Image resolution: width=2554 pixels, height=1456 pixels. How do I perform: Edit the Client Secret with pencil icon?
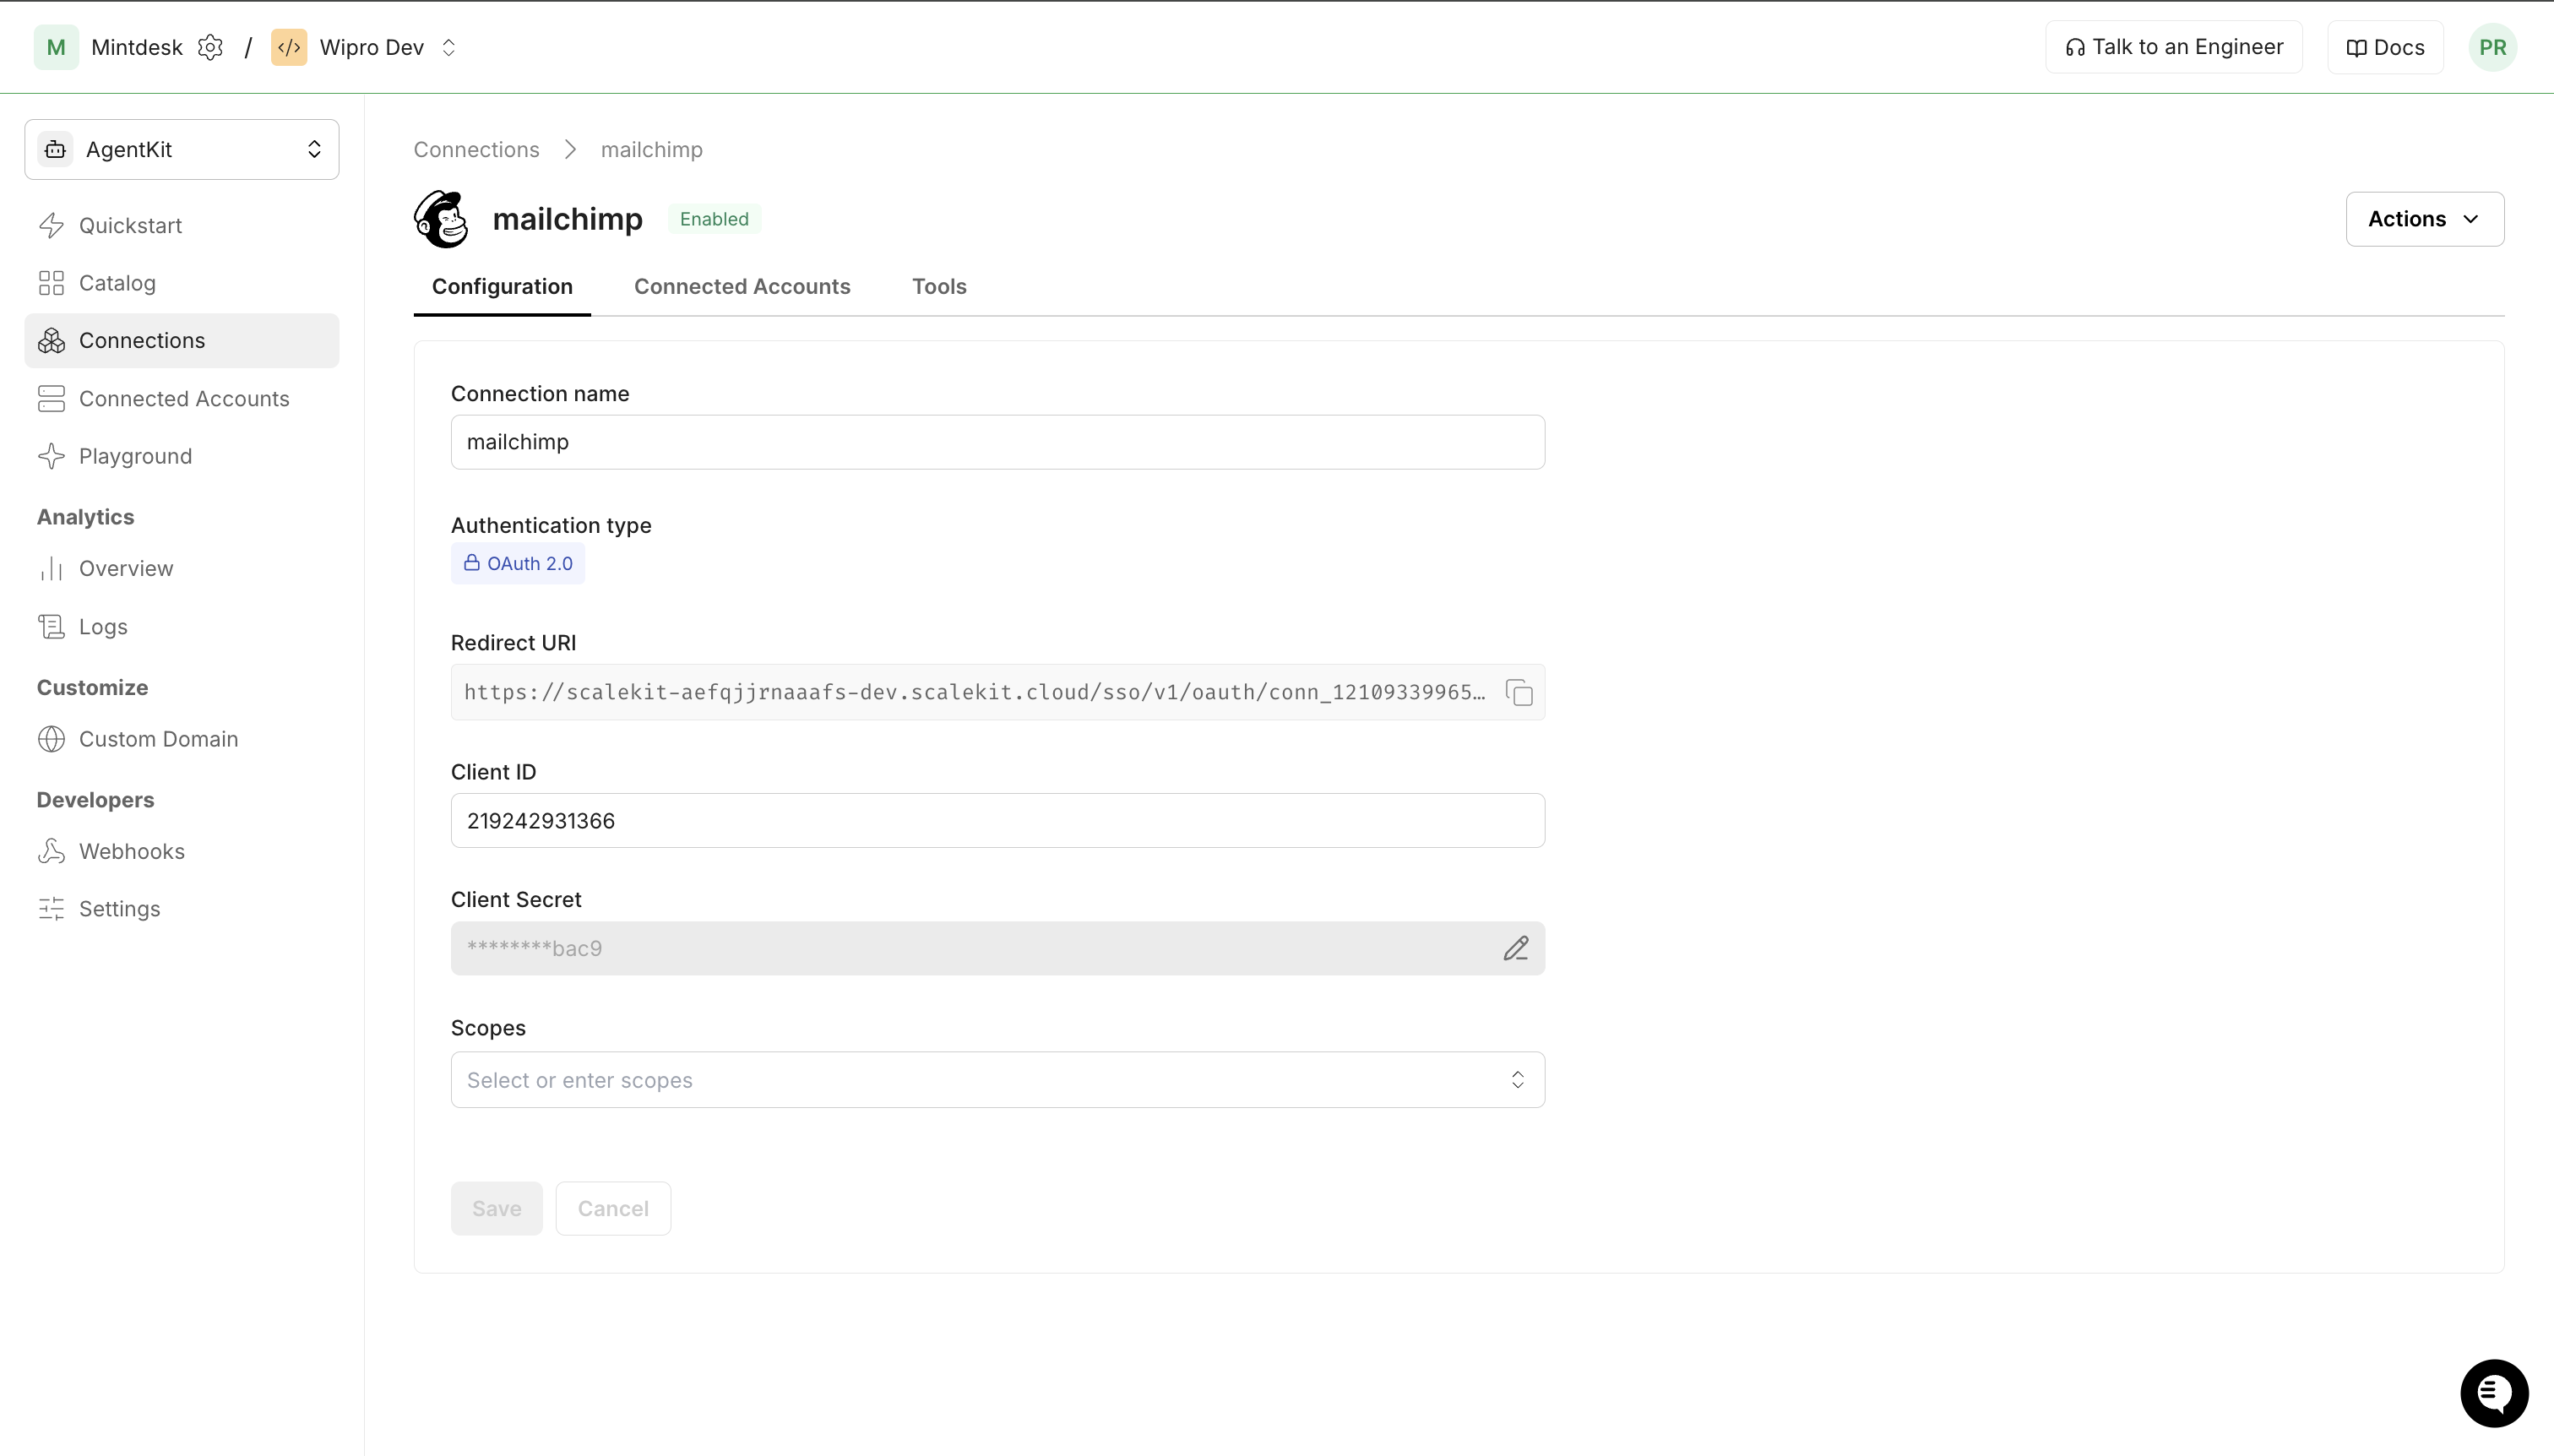pos(1516,948)
